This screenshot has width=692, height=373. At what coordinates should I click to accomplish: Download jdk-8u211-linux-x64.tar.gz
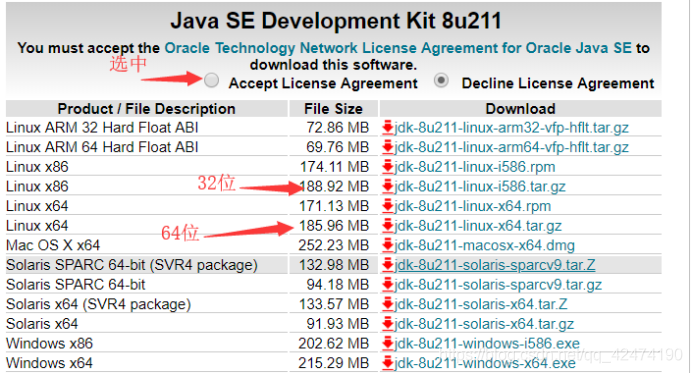478,226
